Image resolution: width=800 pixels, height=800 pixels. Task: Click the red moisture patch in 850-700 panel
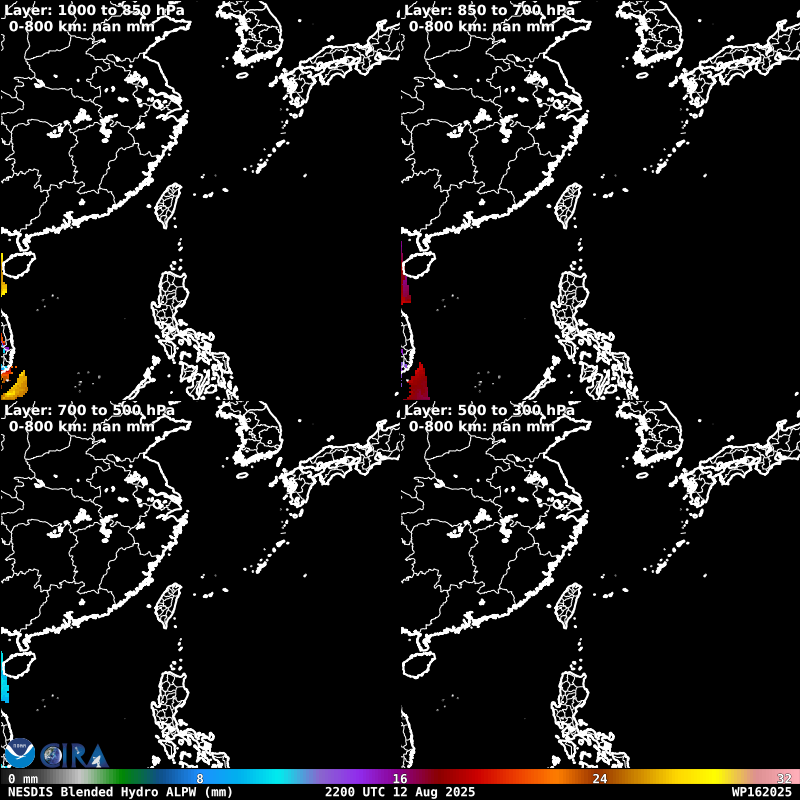[x=418, y=383]
